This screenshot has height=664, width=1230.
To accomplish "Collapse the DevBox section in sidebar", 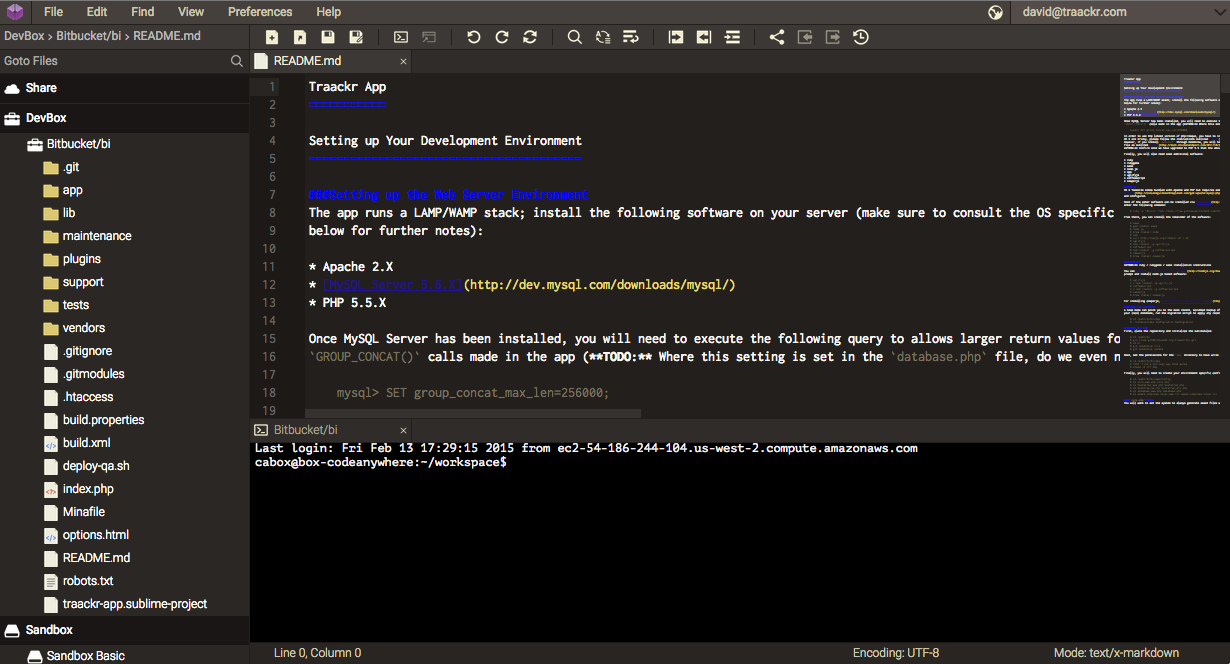I will [124, 118].
